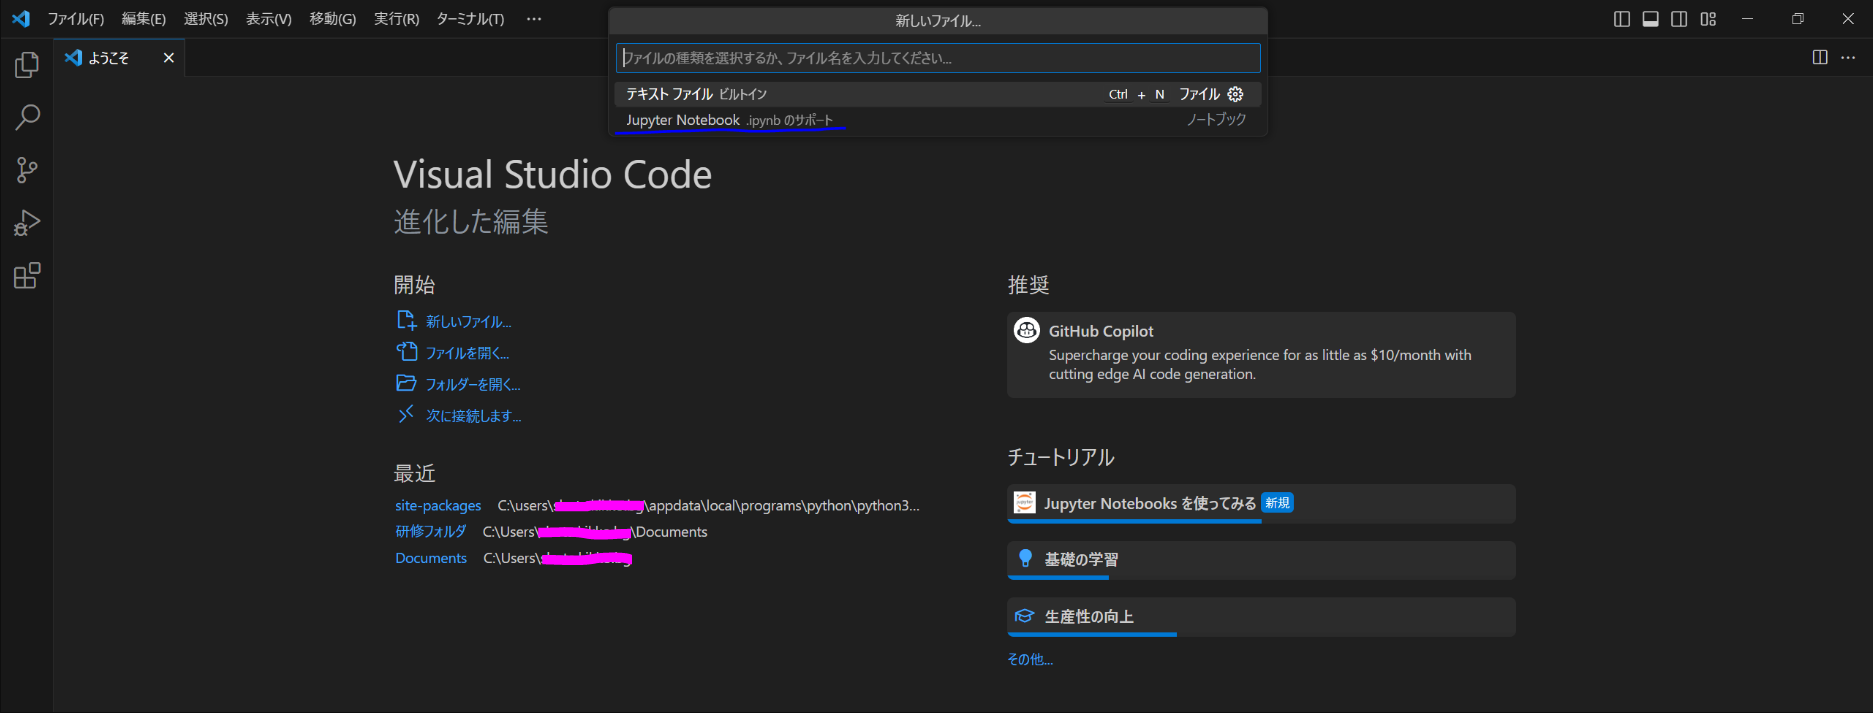
Task: Split the editor to the right
Action: tap(1820, 58)
